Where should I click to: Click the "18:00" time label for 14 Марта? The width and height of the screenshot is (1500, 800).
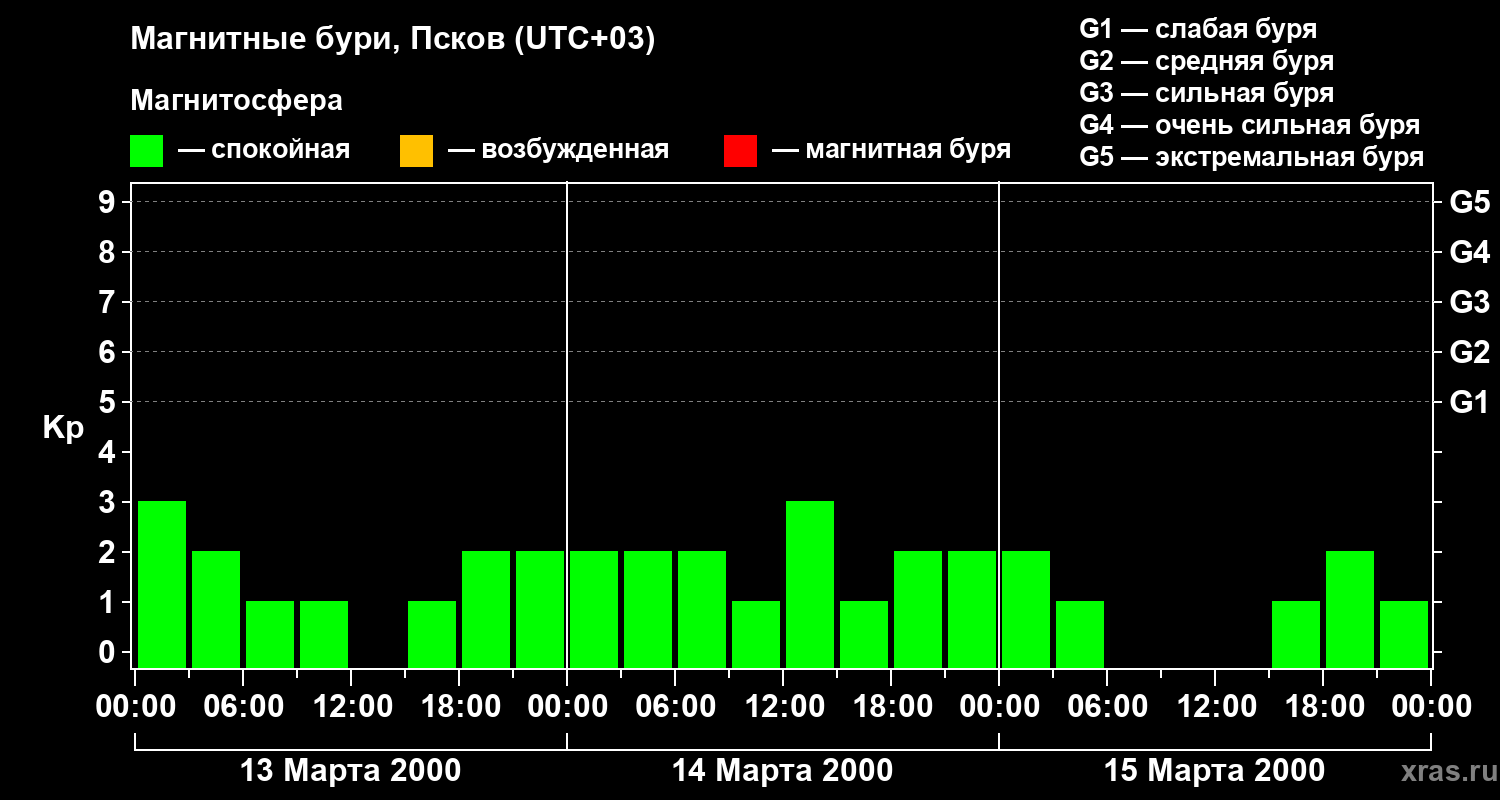[x=891, y=707]
